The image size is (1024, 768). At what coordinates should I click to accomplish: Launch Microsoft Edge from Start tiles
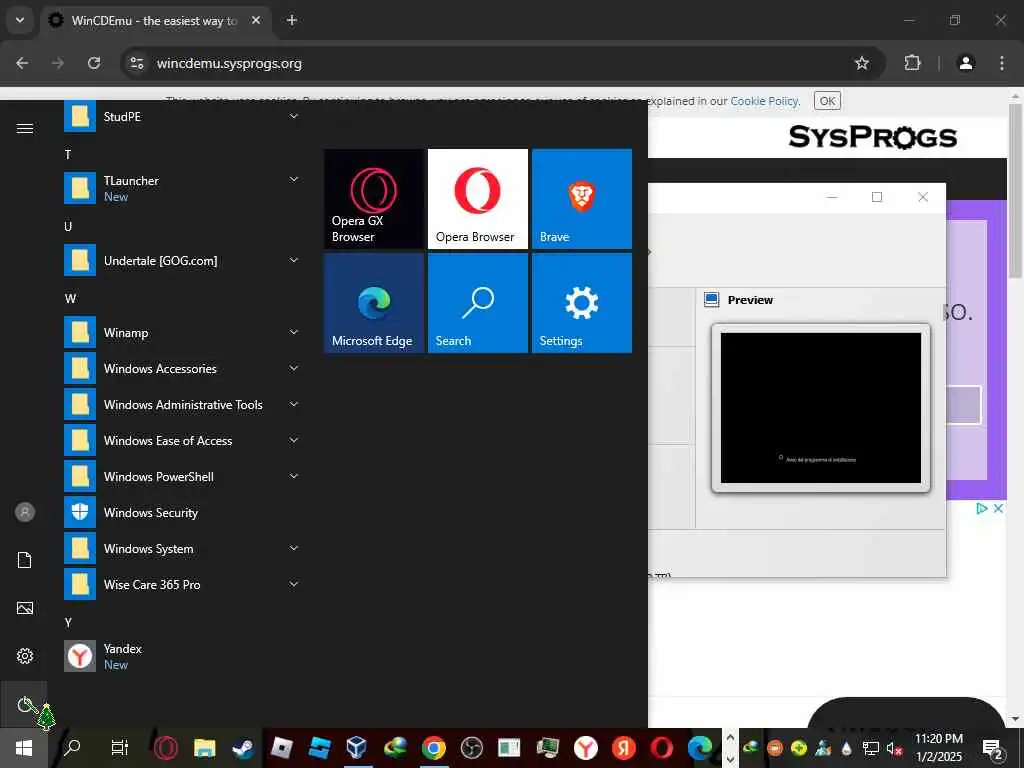[x=374, y=303]
